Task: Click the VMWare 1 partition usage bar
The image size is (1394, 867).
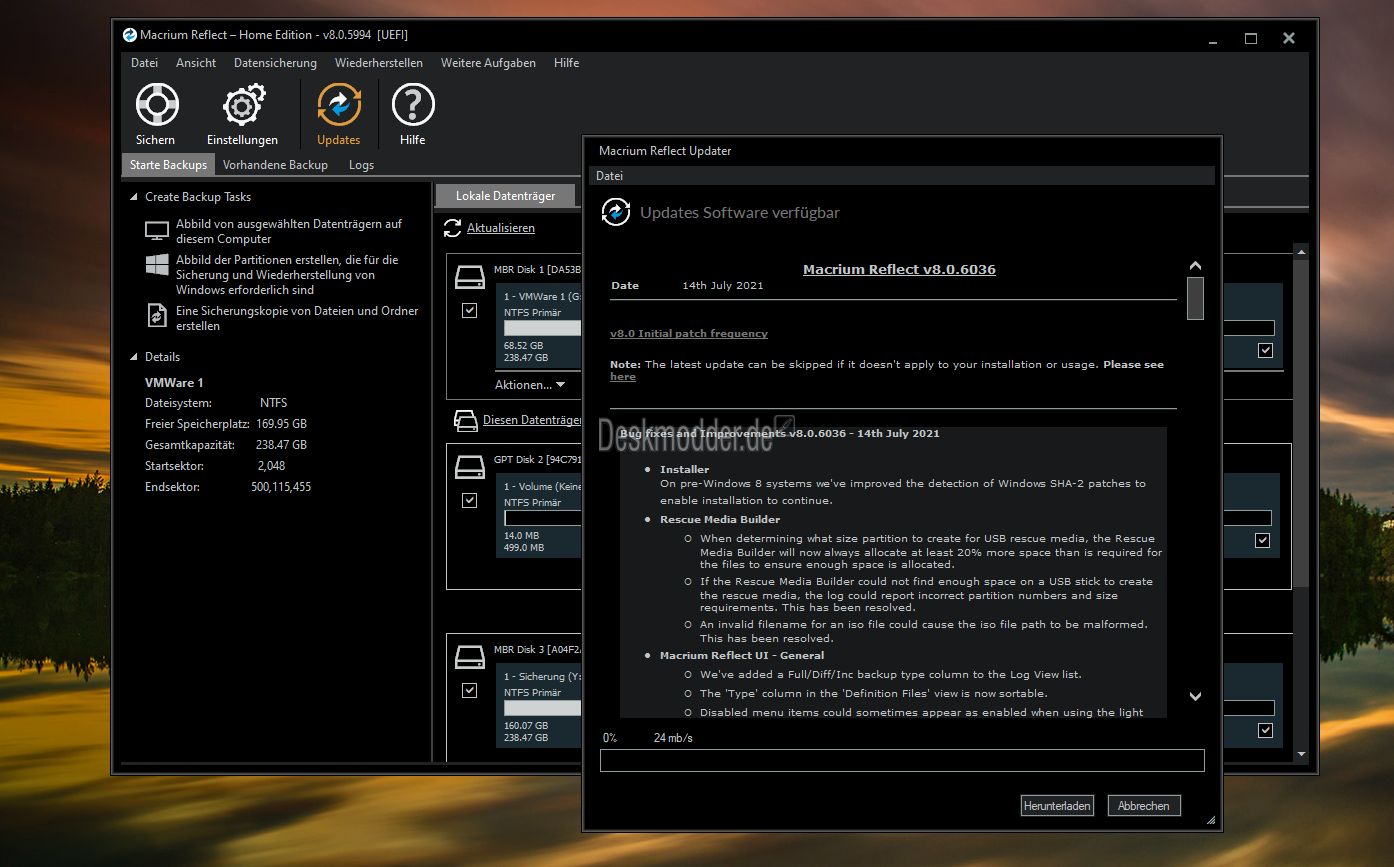Action: [x=543, y=328]
